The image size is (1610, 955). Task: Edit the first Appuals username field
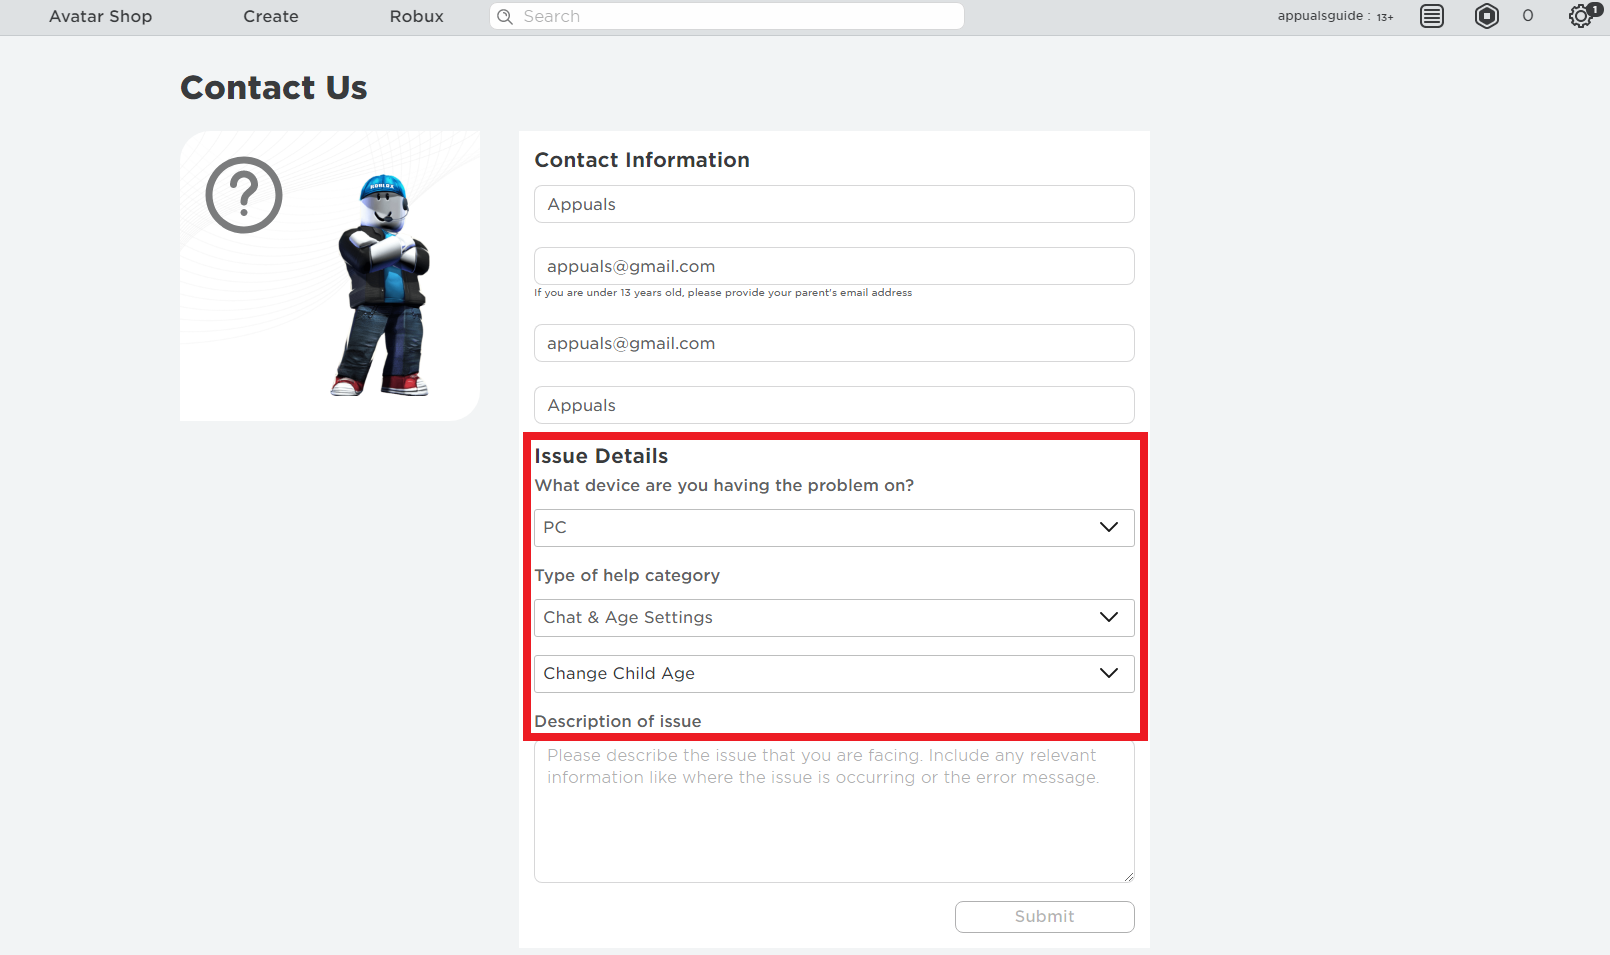pyautogui.click(x=834, y=204)
